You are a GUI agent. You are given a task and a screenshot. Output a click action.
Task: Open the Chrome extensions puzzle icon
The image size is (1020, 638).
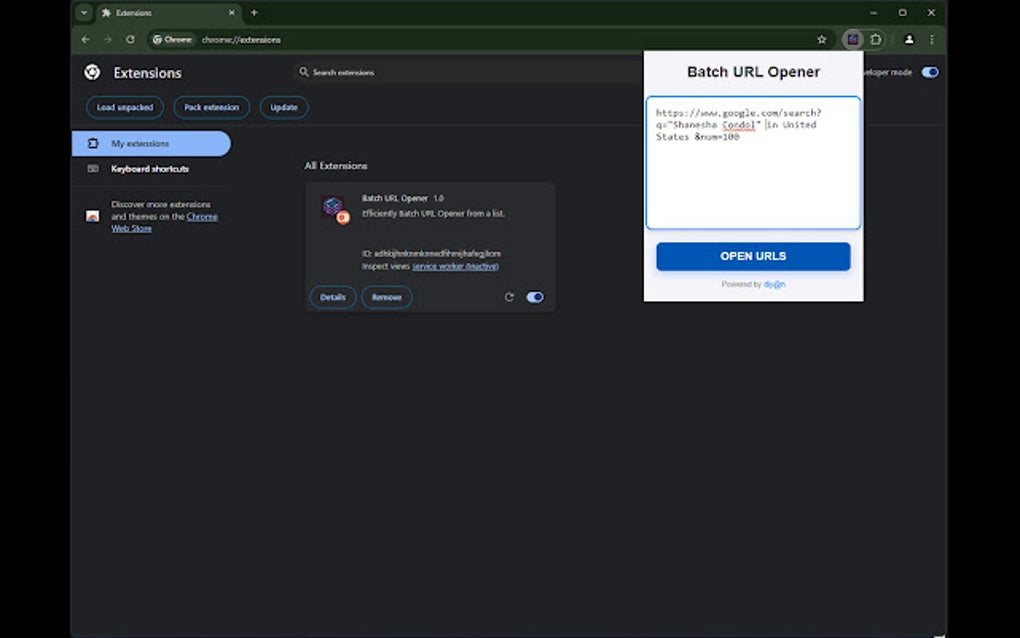877,39
